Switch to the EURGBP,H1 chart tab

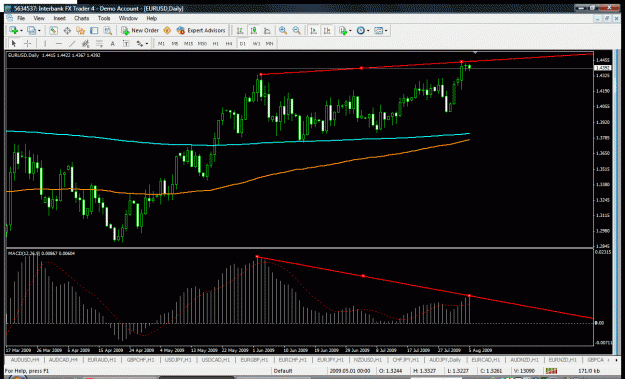pos(254,360)
